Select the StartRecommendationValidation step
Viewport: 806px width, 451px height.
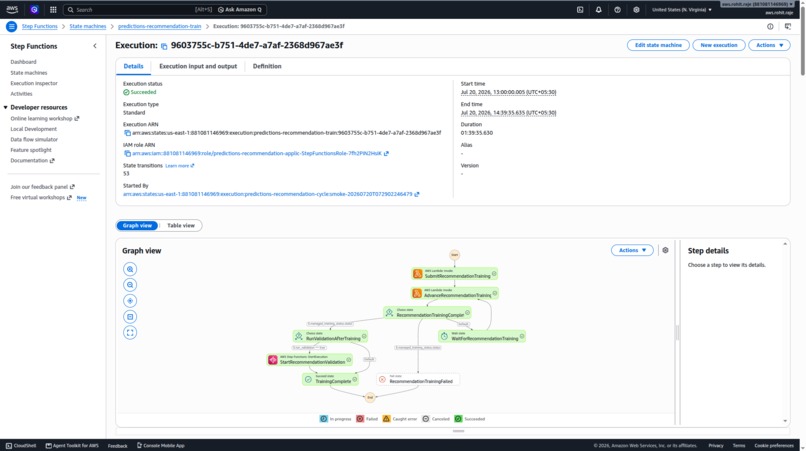click(x=309, y=360)
